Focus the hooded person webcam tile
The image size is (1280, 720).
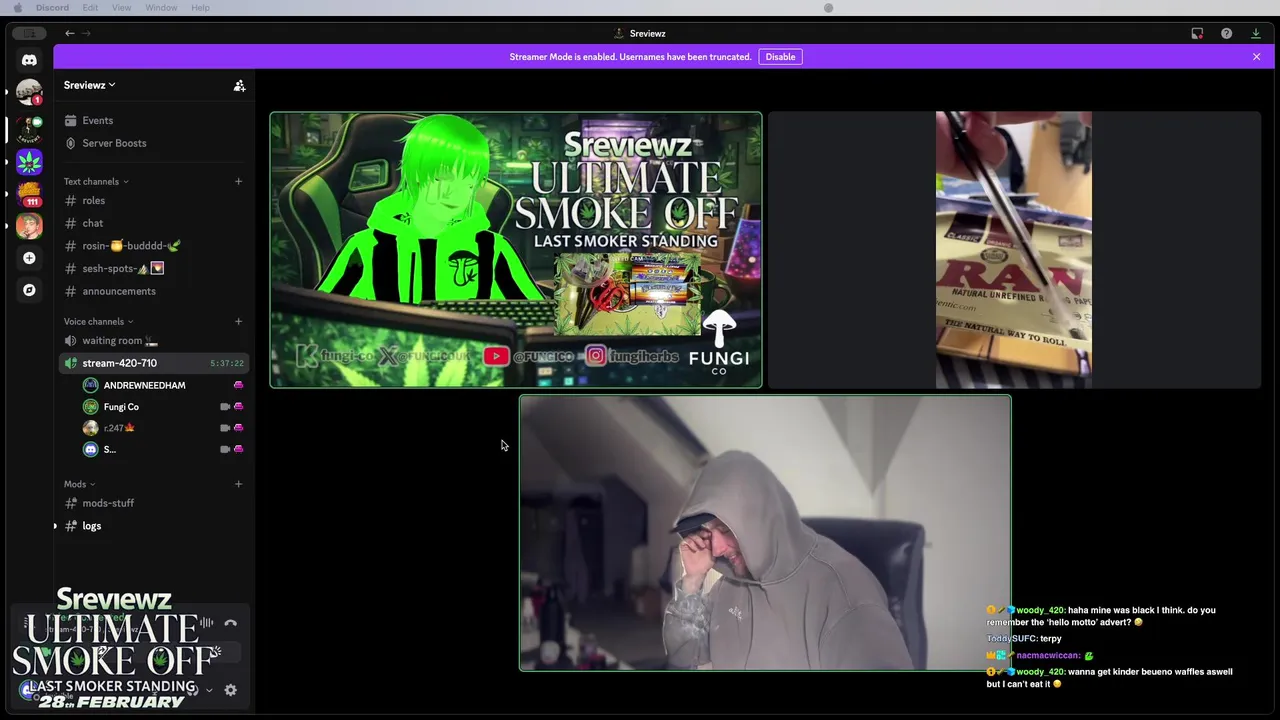click(x=765, y=533)
